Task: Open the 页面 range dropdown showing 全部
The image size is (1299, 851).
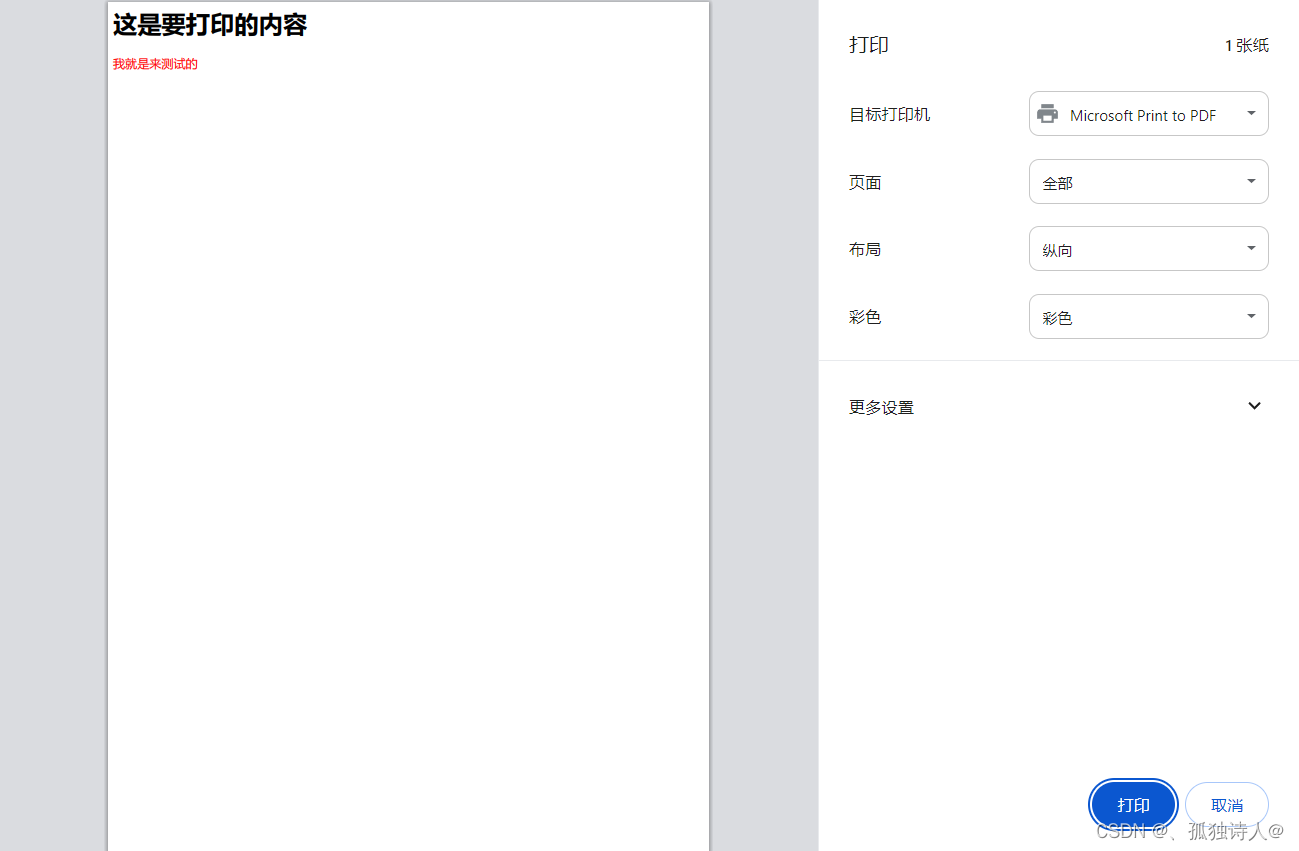Action: [1148, 181]
